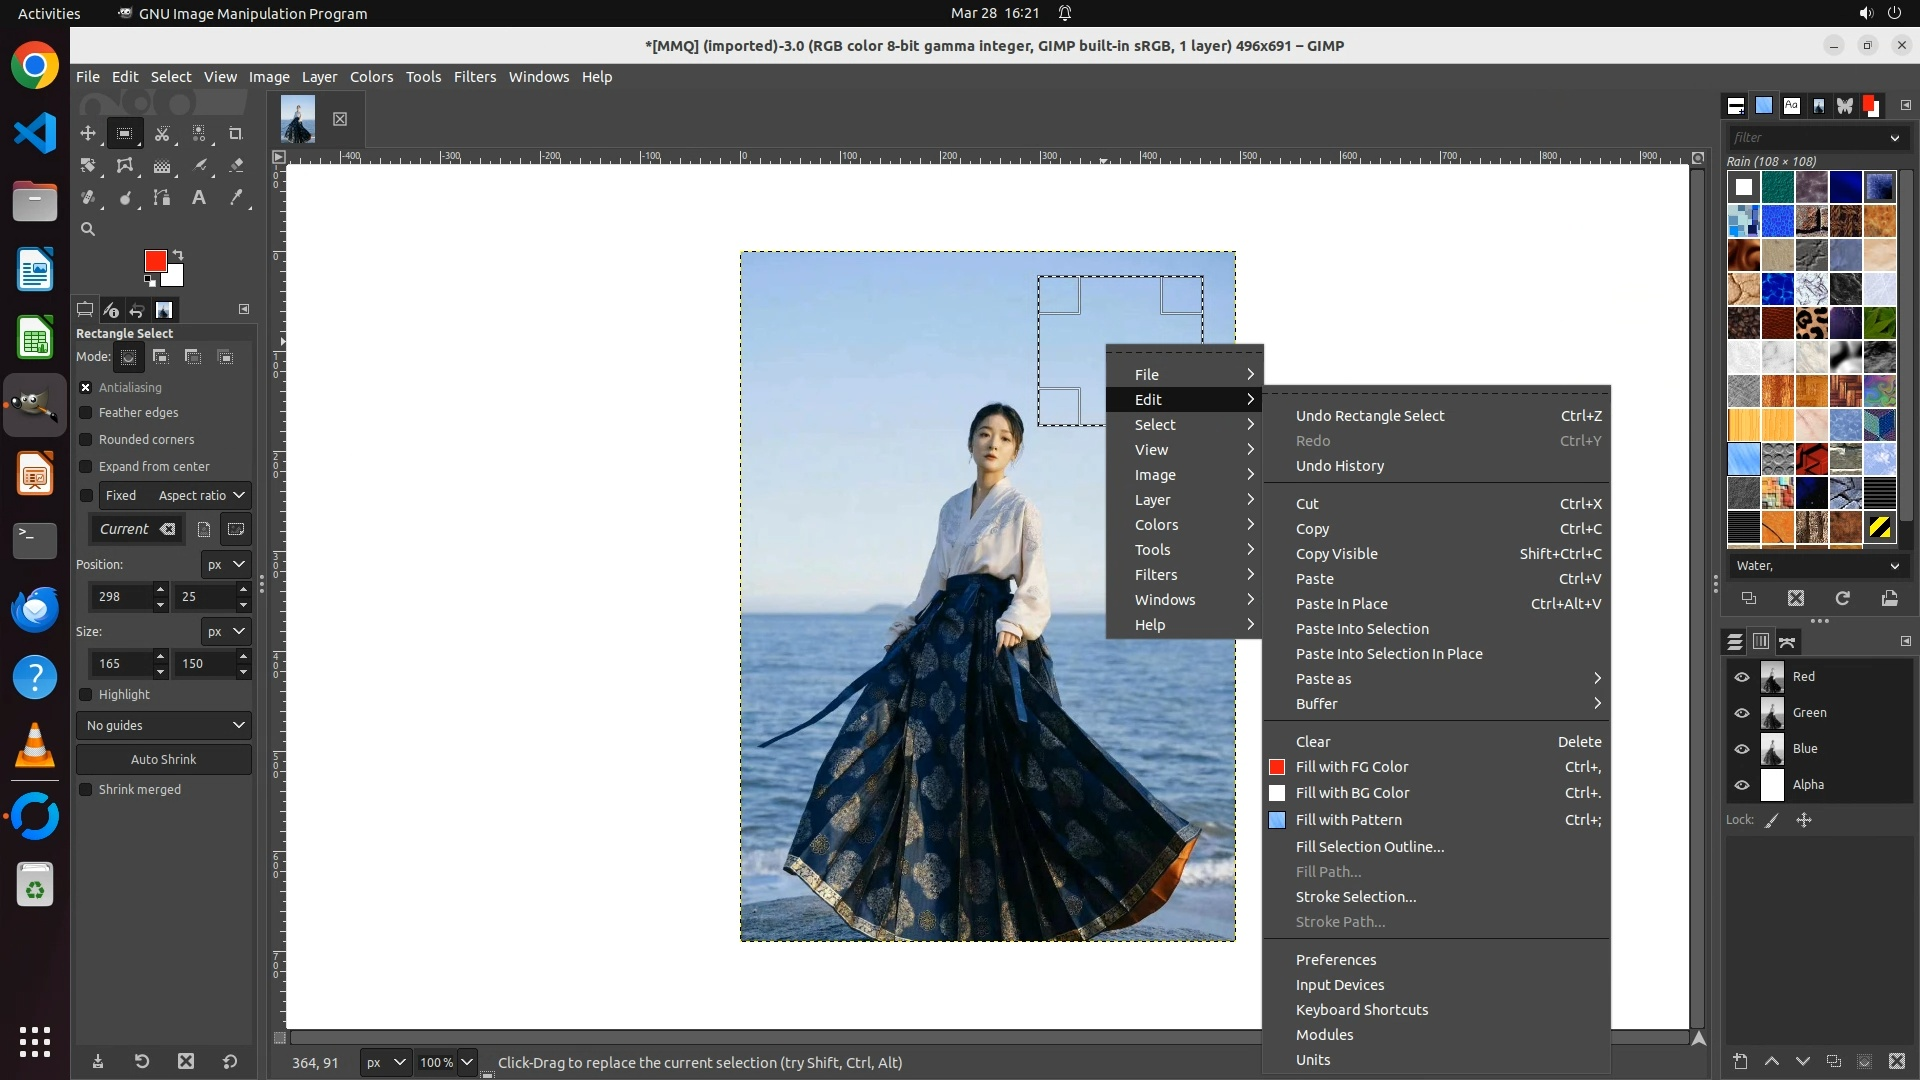Click the selection width input field
This screenshot has width=1920, height=1080.
click(x=120, y=663)
